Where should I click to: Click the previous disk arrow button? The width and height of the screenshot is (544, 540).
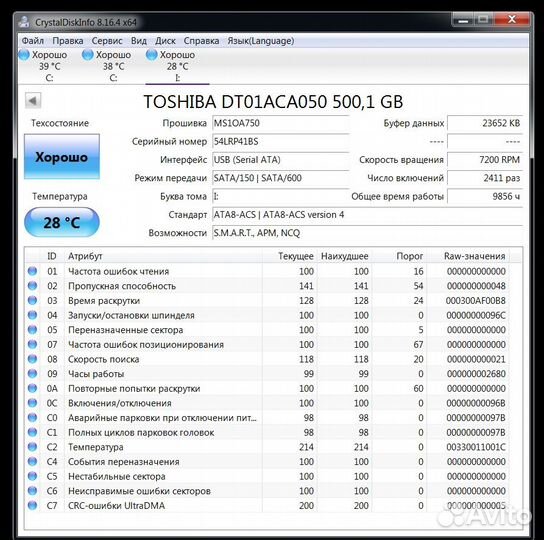(33, 101)
